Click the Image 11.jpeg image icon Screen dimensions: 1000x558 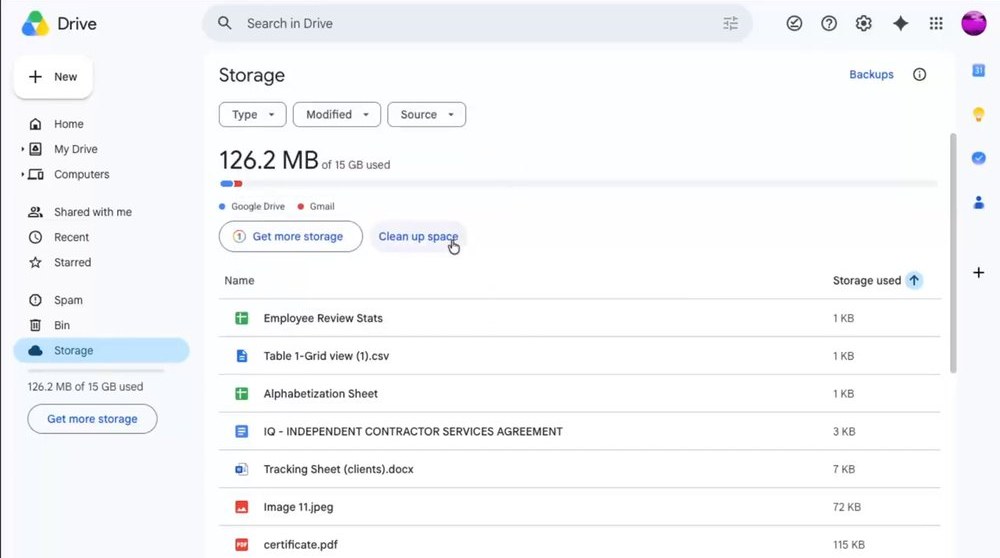[242, 507]
